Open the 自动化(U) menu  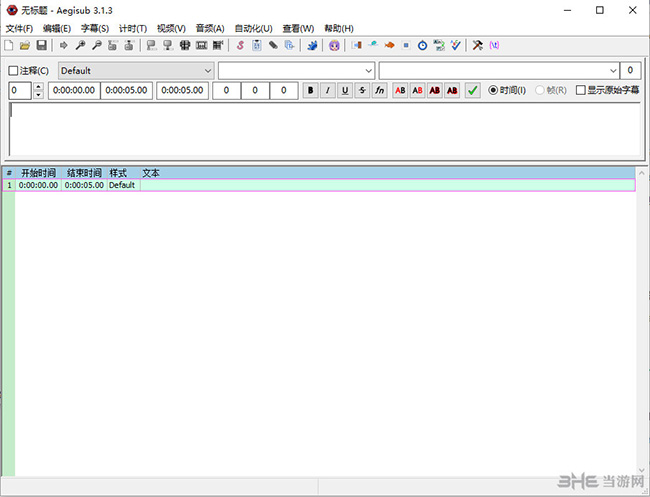click(253, 29)
